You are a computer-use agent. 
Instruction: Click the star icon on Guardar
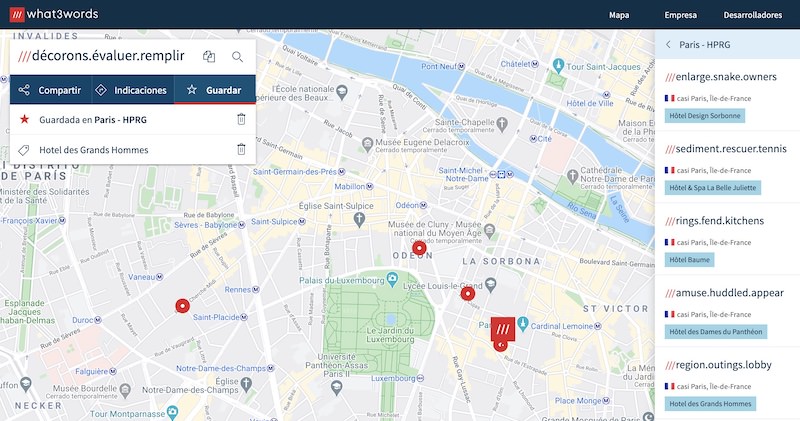[191, 90]
